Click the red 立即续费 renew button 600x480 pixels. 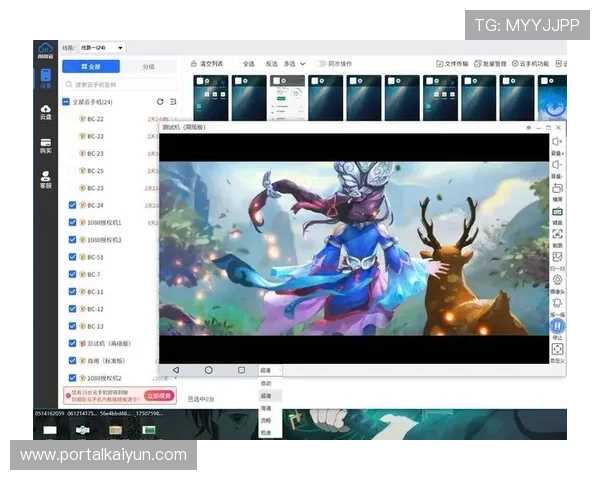pyautogui.click(x=159, y=395)
